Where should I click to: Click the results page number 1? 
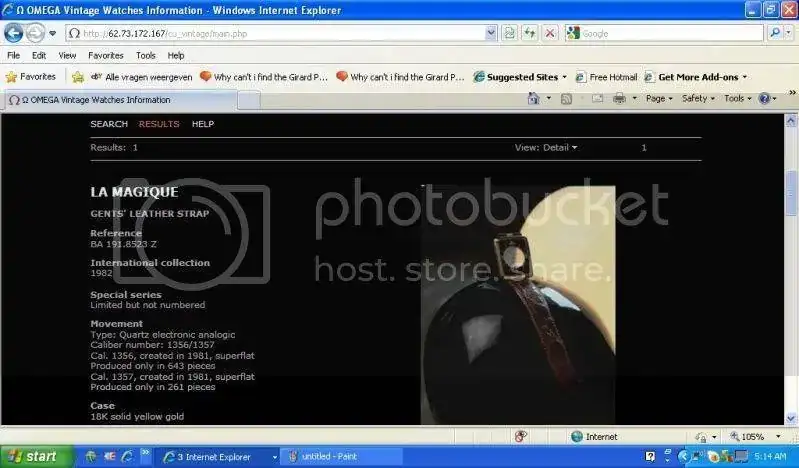(x=644, y=147)
